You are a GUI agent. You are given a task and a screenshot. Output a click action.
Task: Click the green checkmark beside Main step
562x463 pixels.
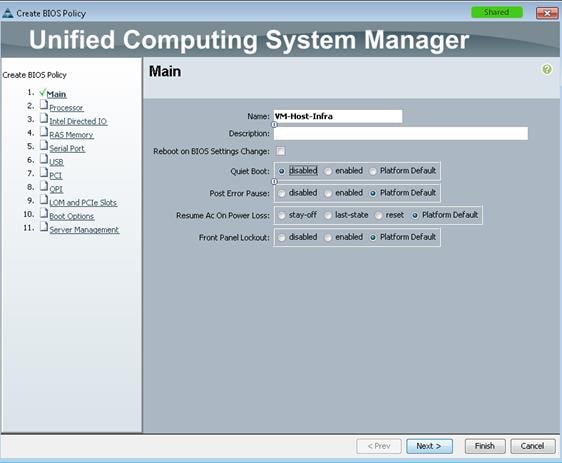42,92
